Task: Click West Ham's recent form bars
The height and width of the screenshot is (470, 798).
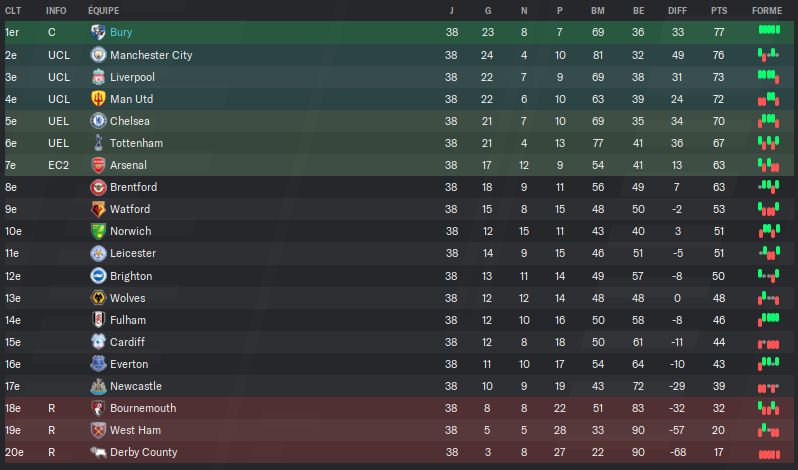Action: (768, 430)
